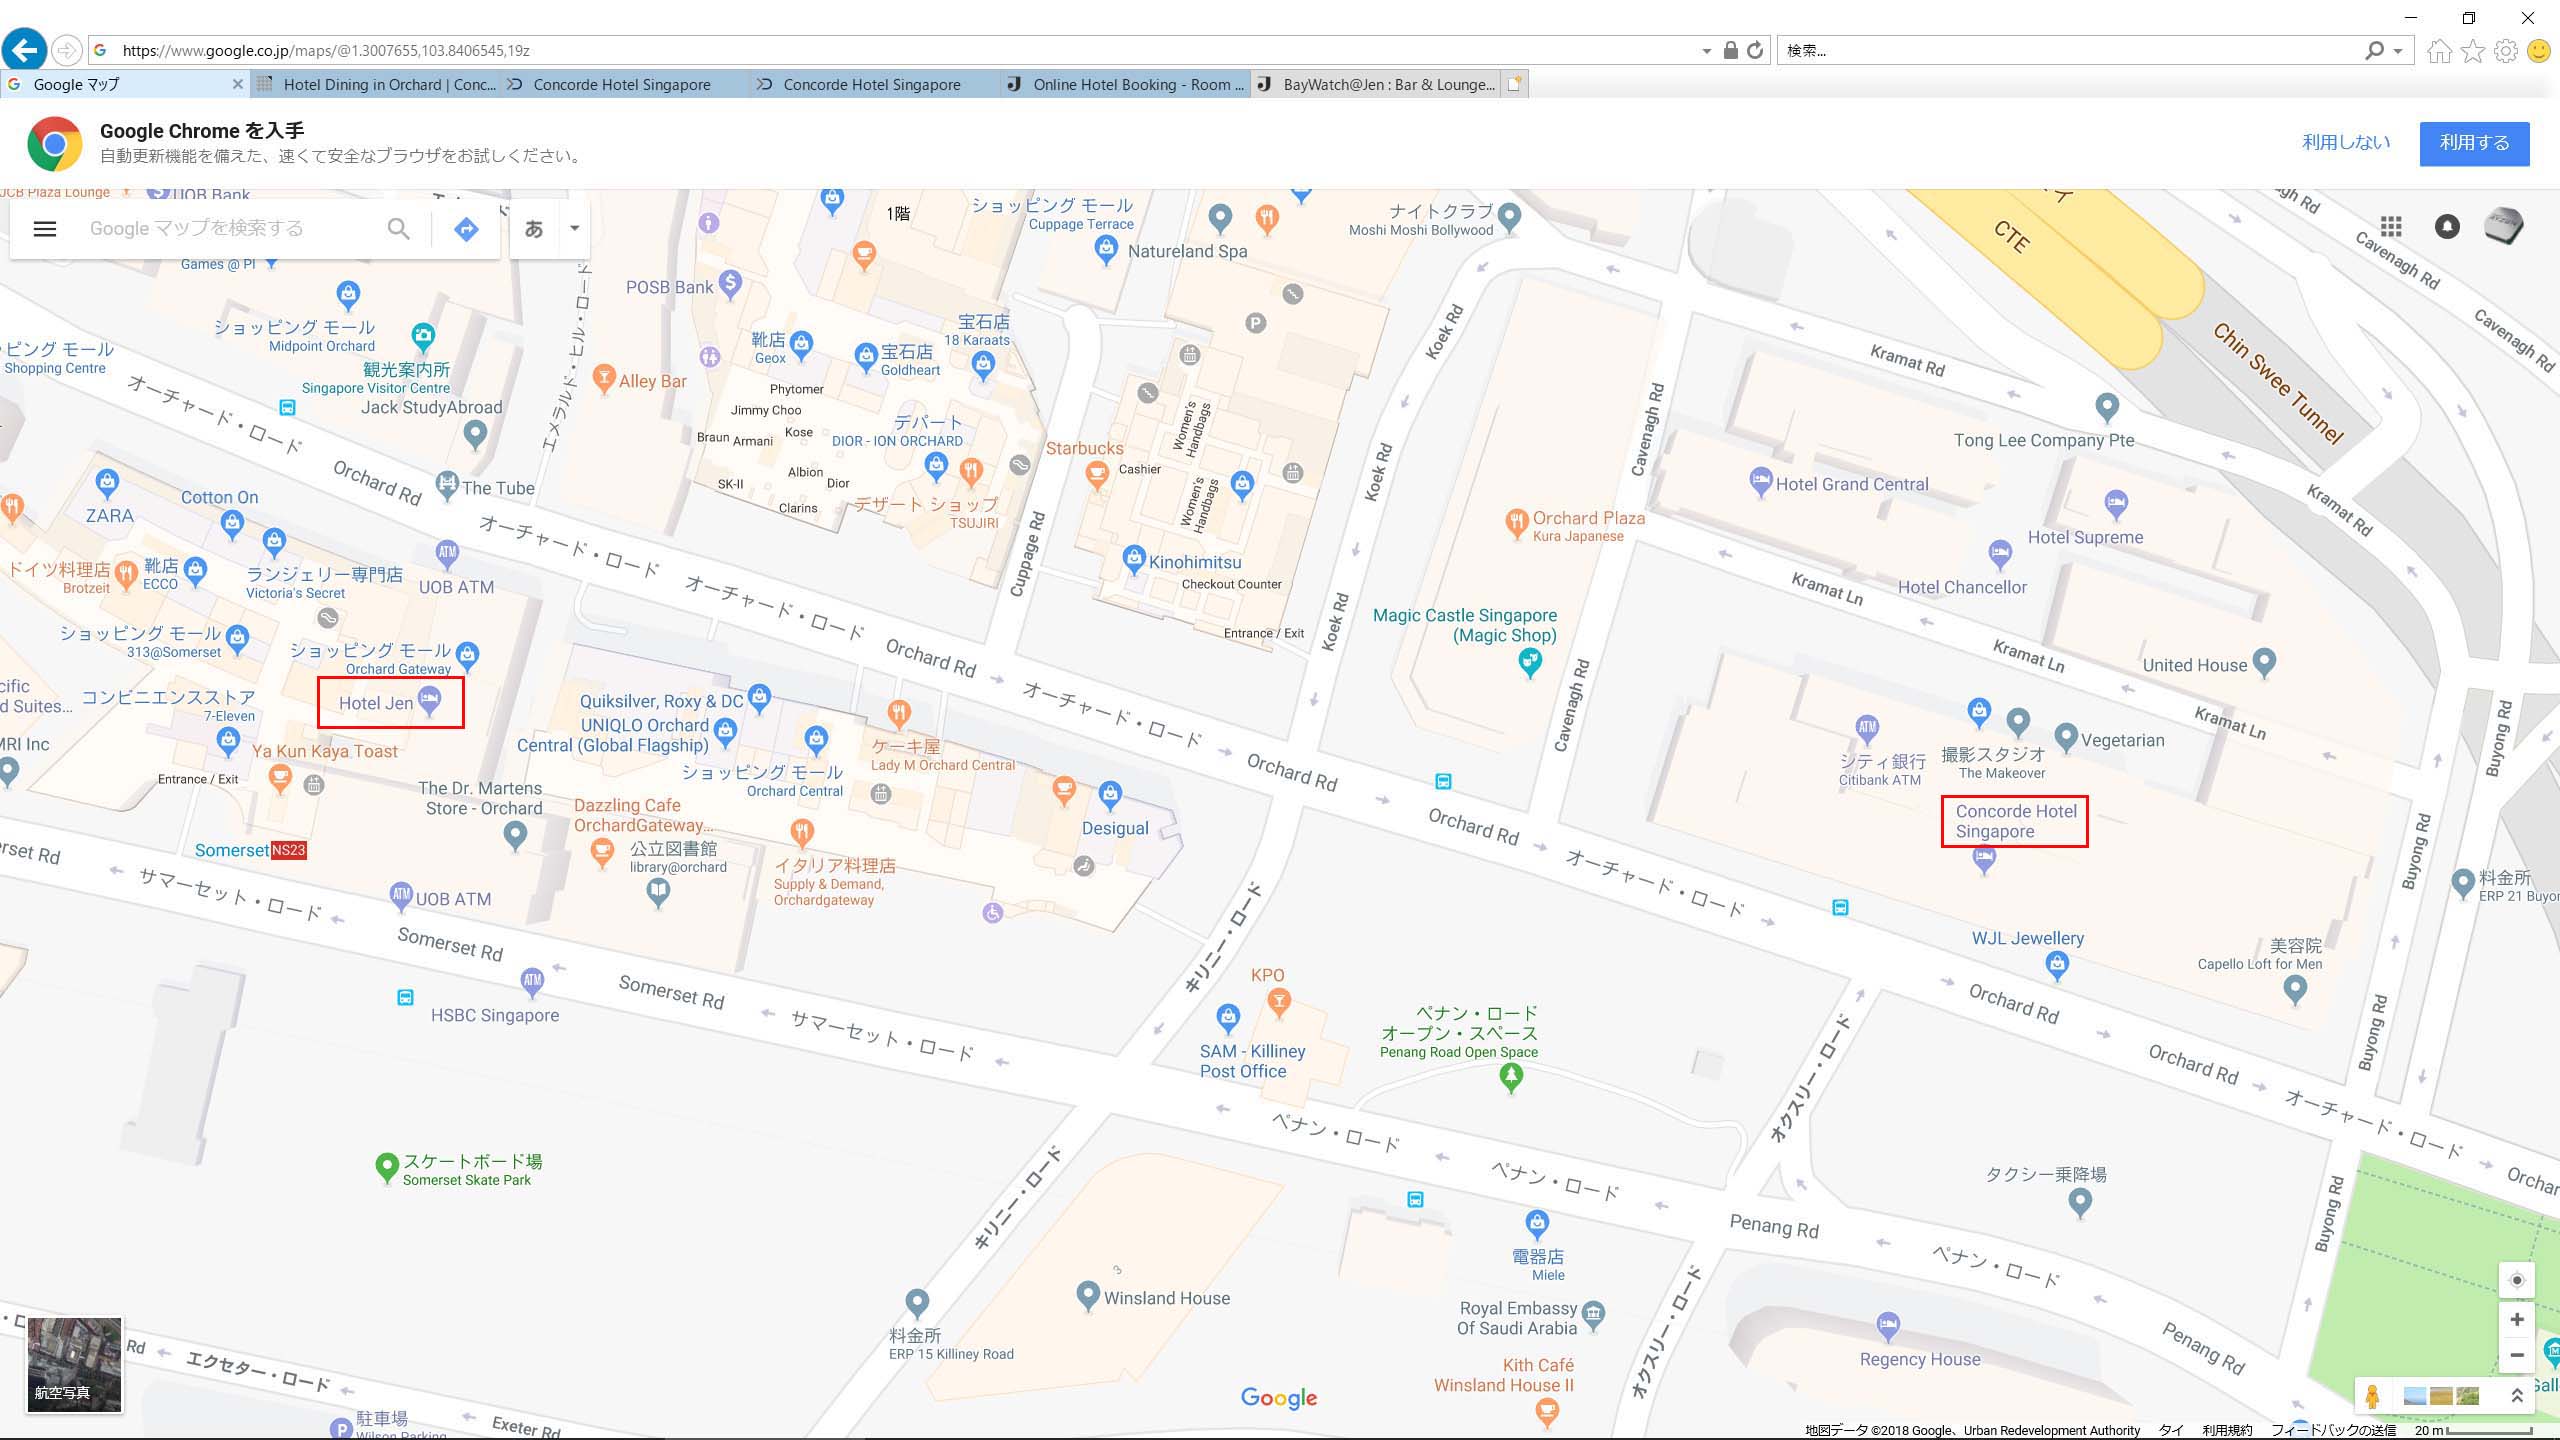
Task: Show my location on the map
Action: pyautogui.click(x=2517, y=1280)
